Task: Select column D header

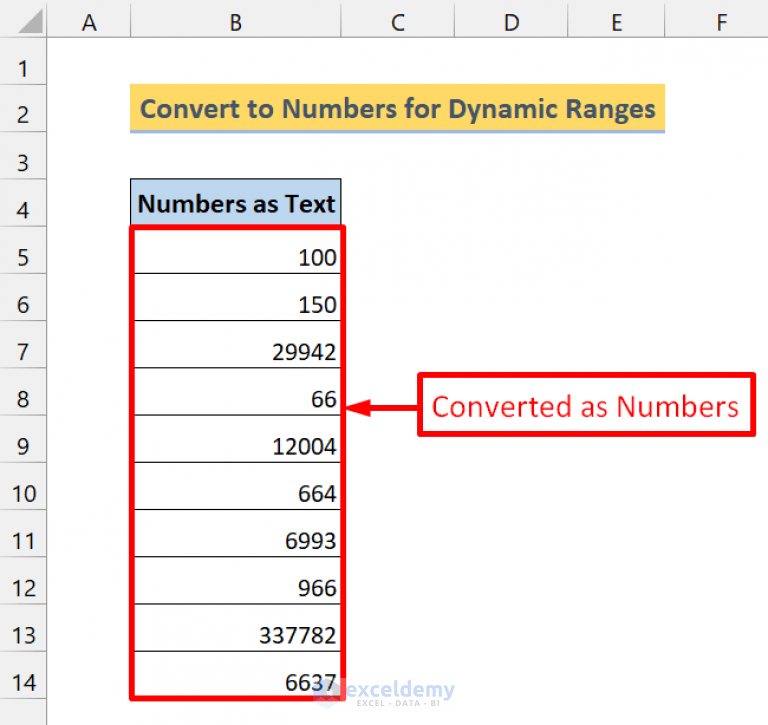Action: [511, 22]
